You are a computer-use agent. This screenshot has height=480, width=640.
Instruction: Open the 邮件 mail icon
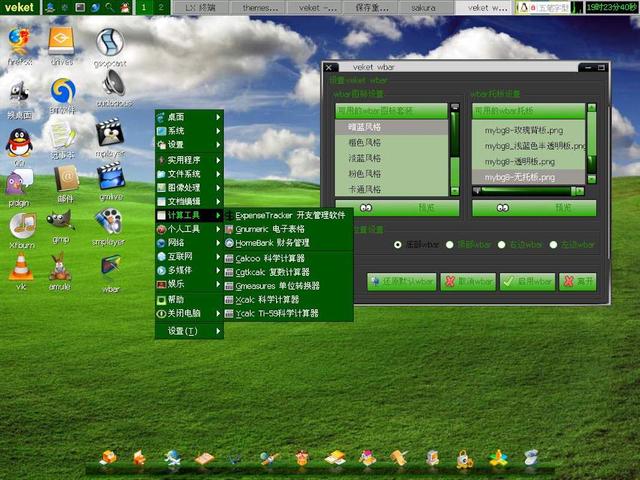point(66,178)
